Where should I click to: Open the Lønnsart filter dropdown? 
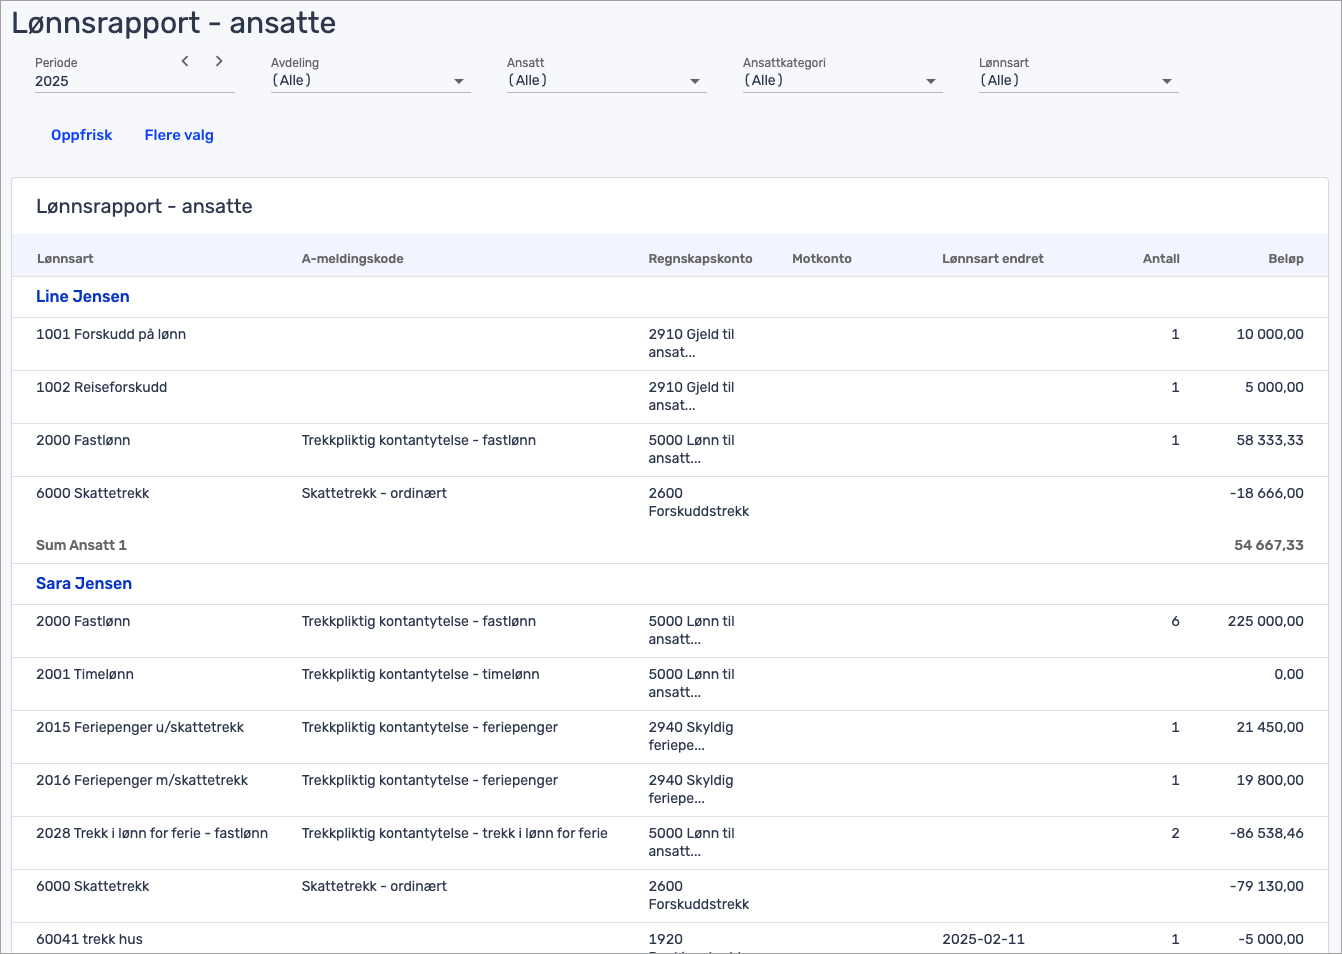(1078, 81)
